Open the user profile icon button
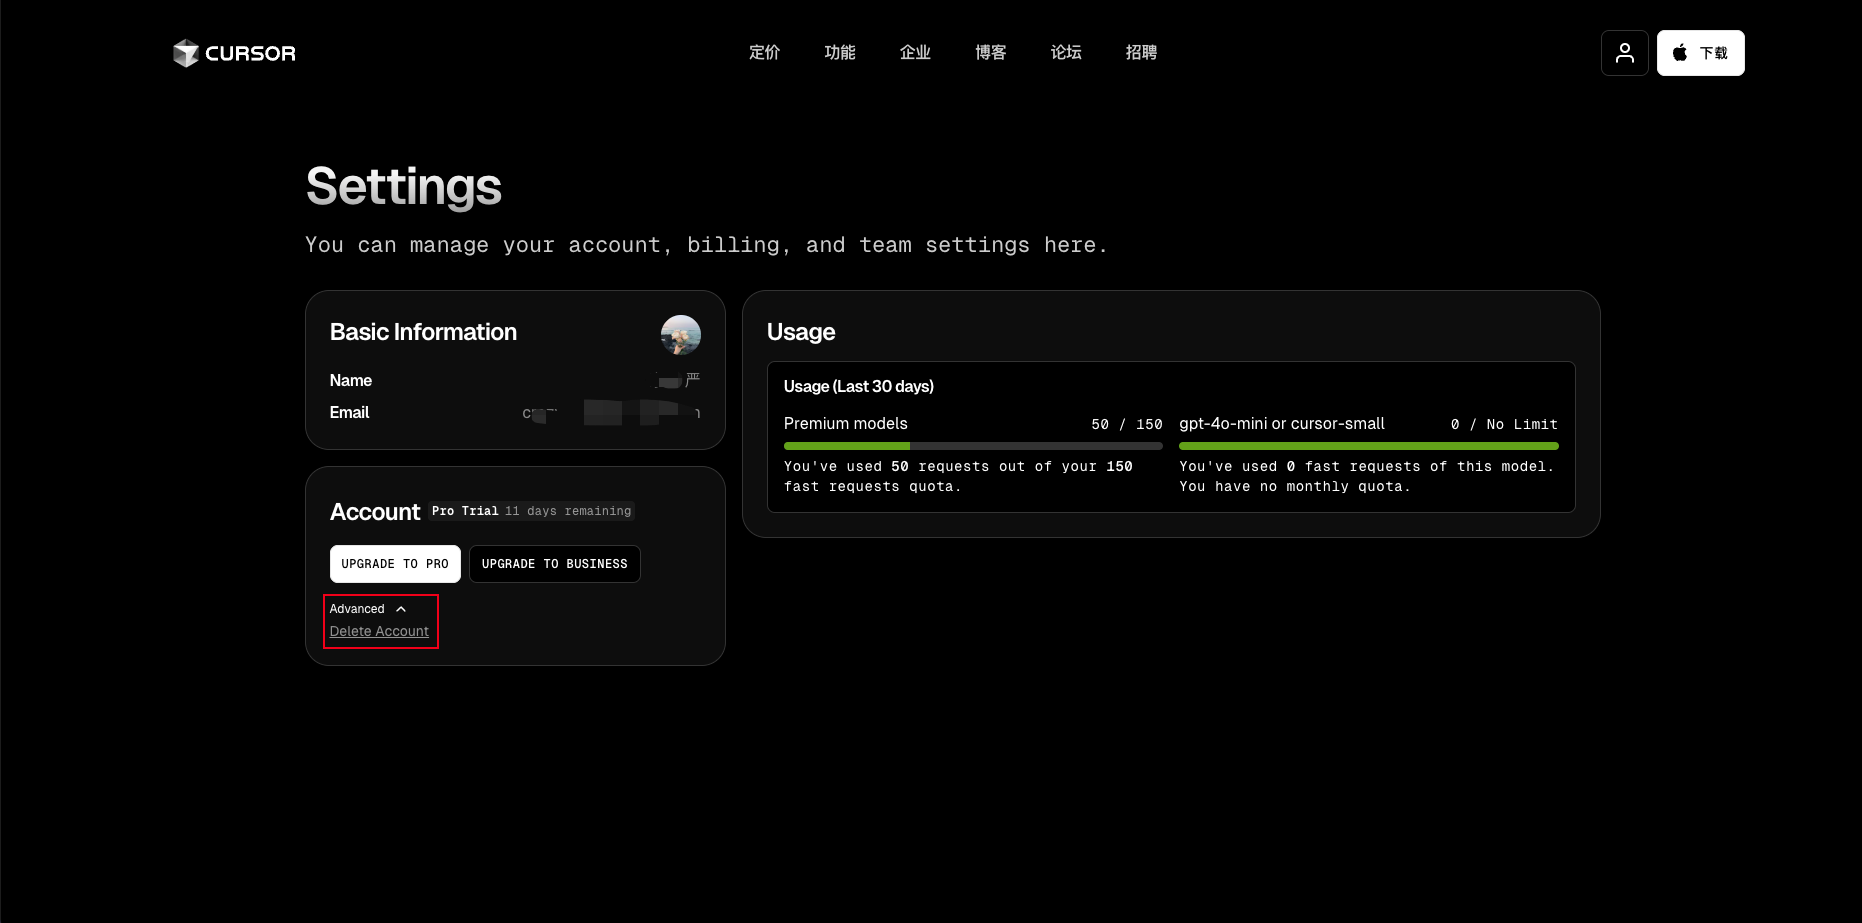 pos(1624,53)
